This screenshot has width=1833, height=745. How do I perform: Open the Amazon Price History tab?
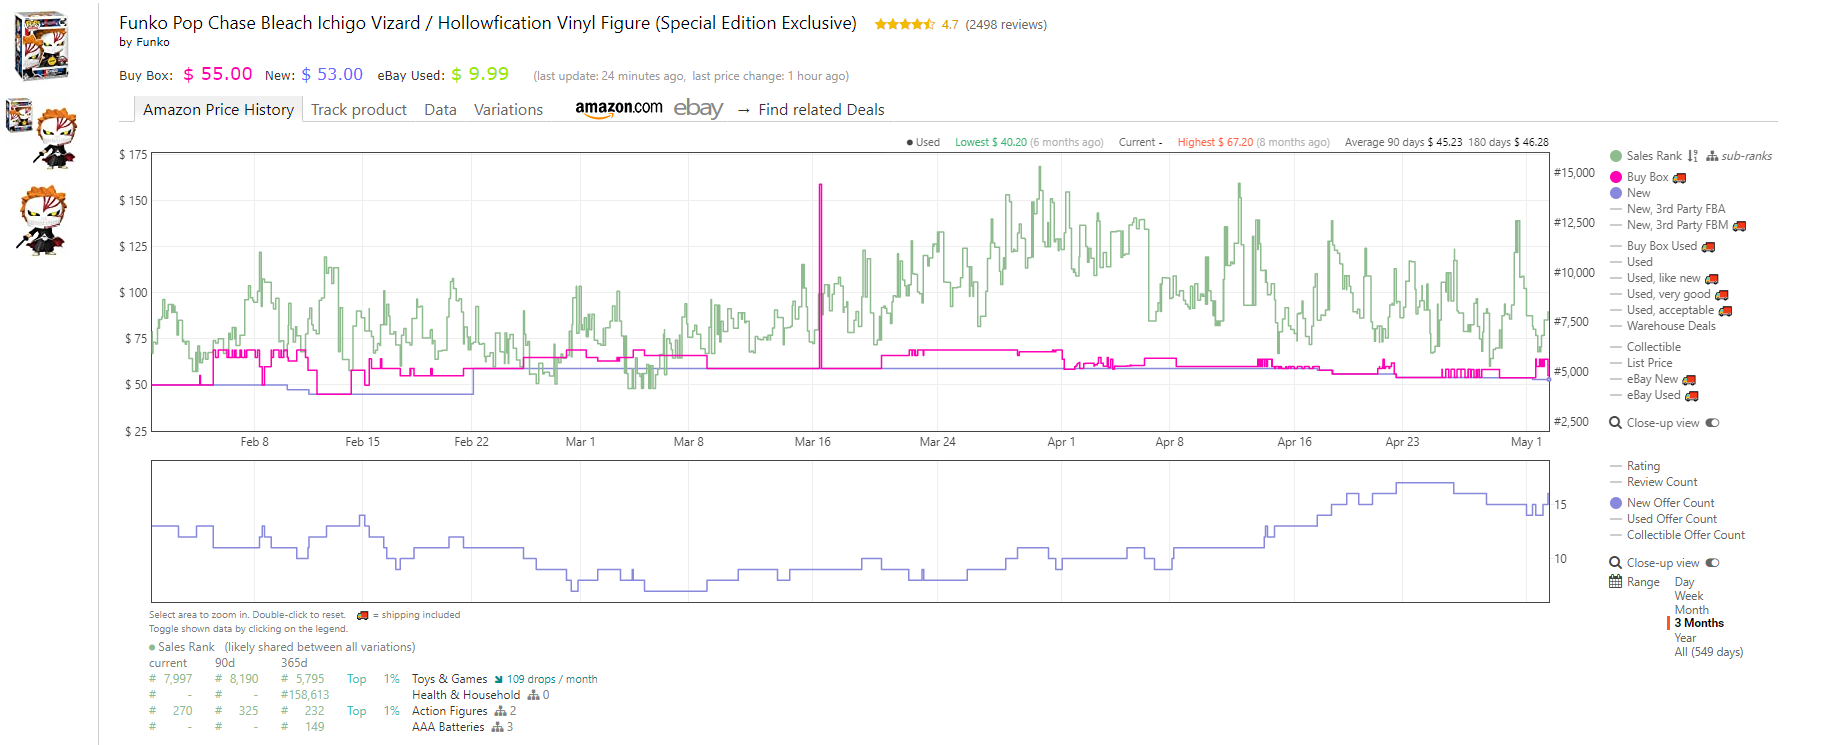[x=218, y=110]
